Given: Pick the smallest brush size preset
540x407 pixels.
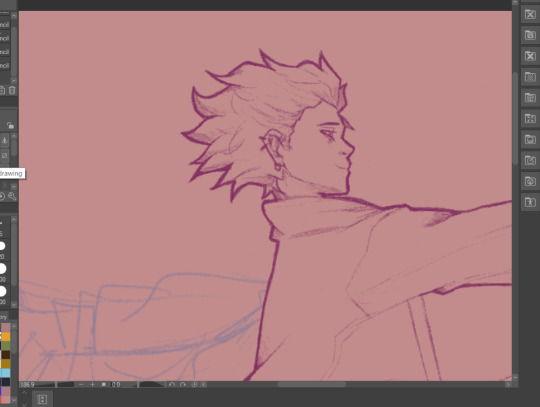Looking at the screenshot, I should [x=2, y=246].
